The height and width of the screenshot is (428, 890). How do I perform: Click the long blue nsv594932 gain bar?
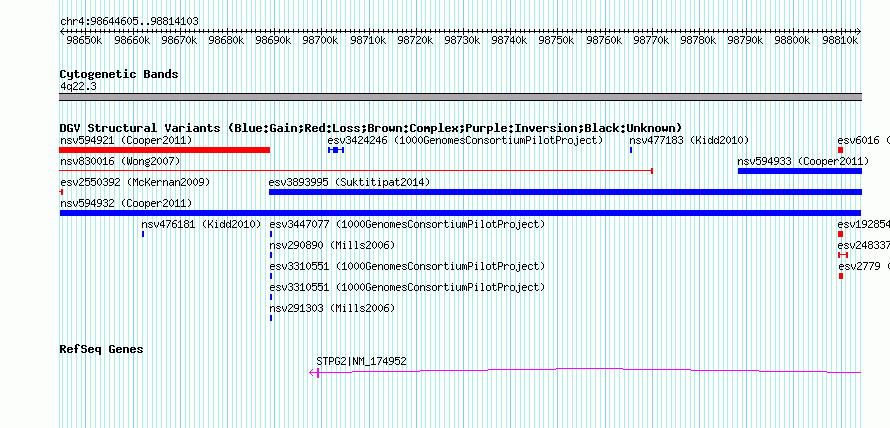[460, 213]
